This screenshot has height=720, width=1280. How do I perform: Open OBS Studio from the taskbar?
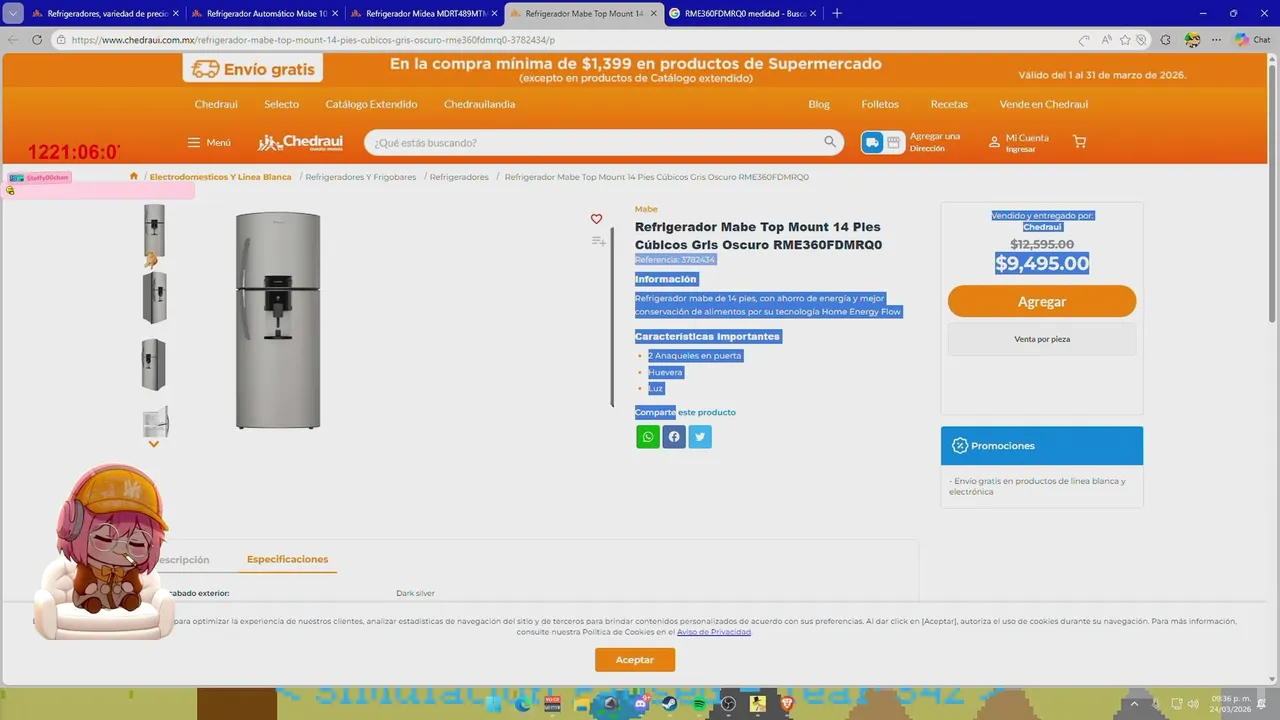point(729,704)
